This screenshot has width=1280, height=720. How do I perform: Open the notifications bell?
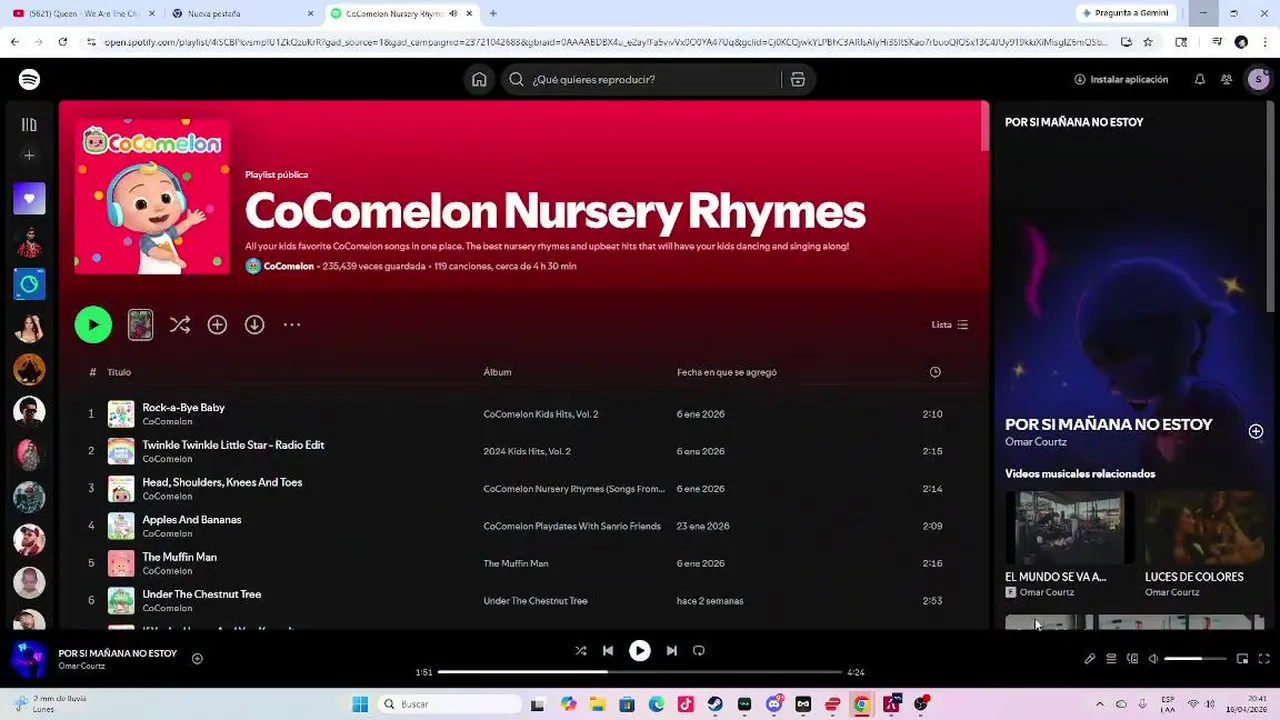(x=1200, y=79)
